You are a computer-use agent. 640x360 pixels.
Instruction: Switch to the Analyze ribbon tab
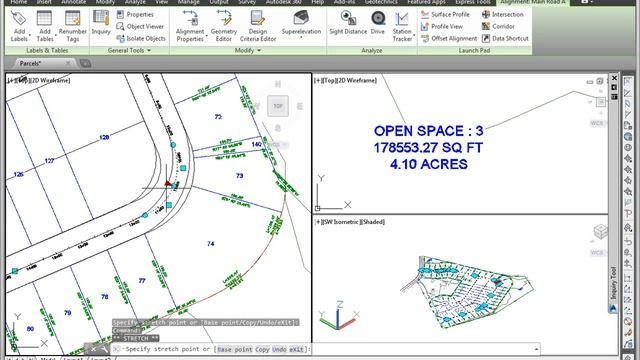tap(135, 2)
